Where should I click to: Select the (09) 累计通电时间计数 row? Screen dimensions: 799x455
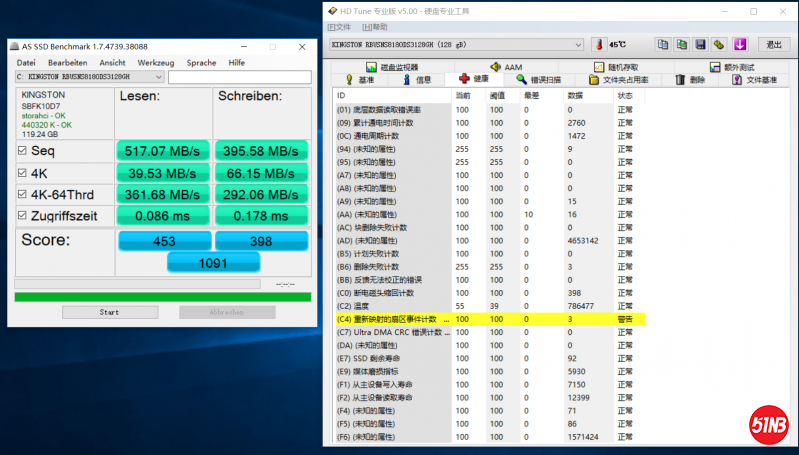tap(490, 123)
